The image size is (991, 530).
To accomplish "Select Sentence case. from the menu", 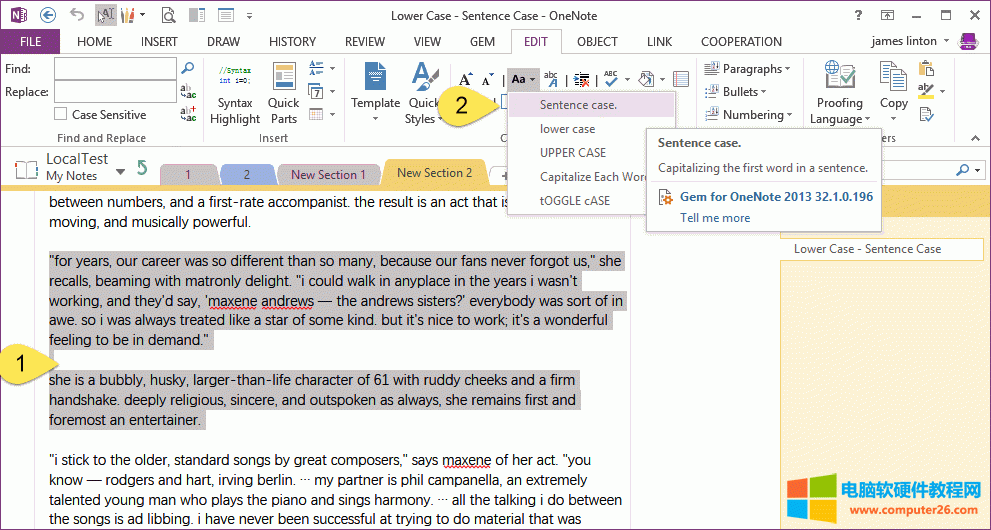I will (578, 105).
